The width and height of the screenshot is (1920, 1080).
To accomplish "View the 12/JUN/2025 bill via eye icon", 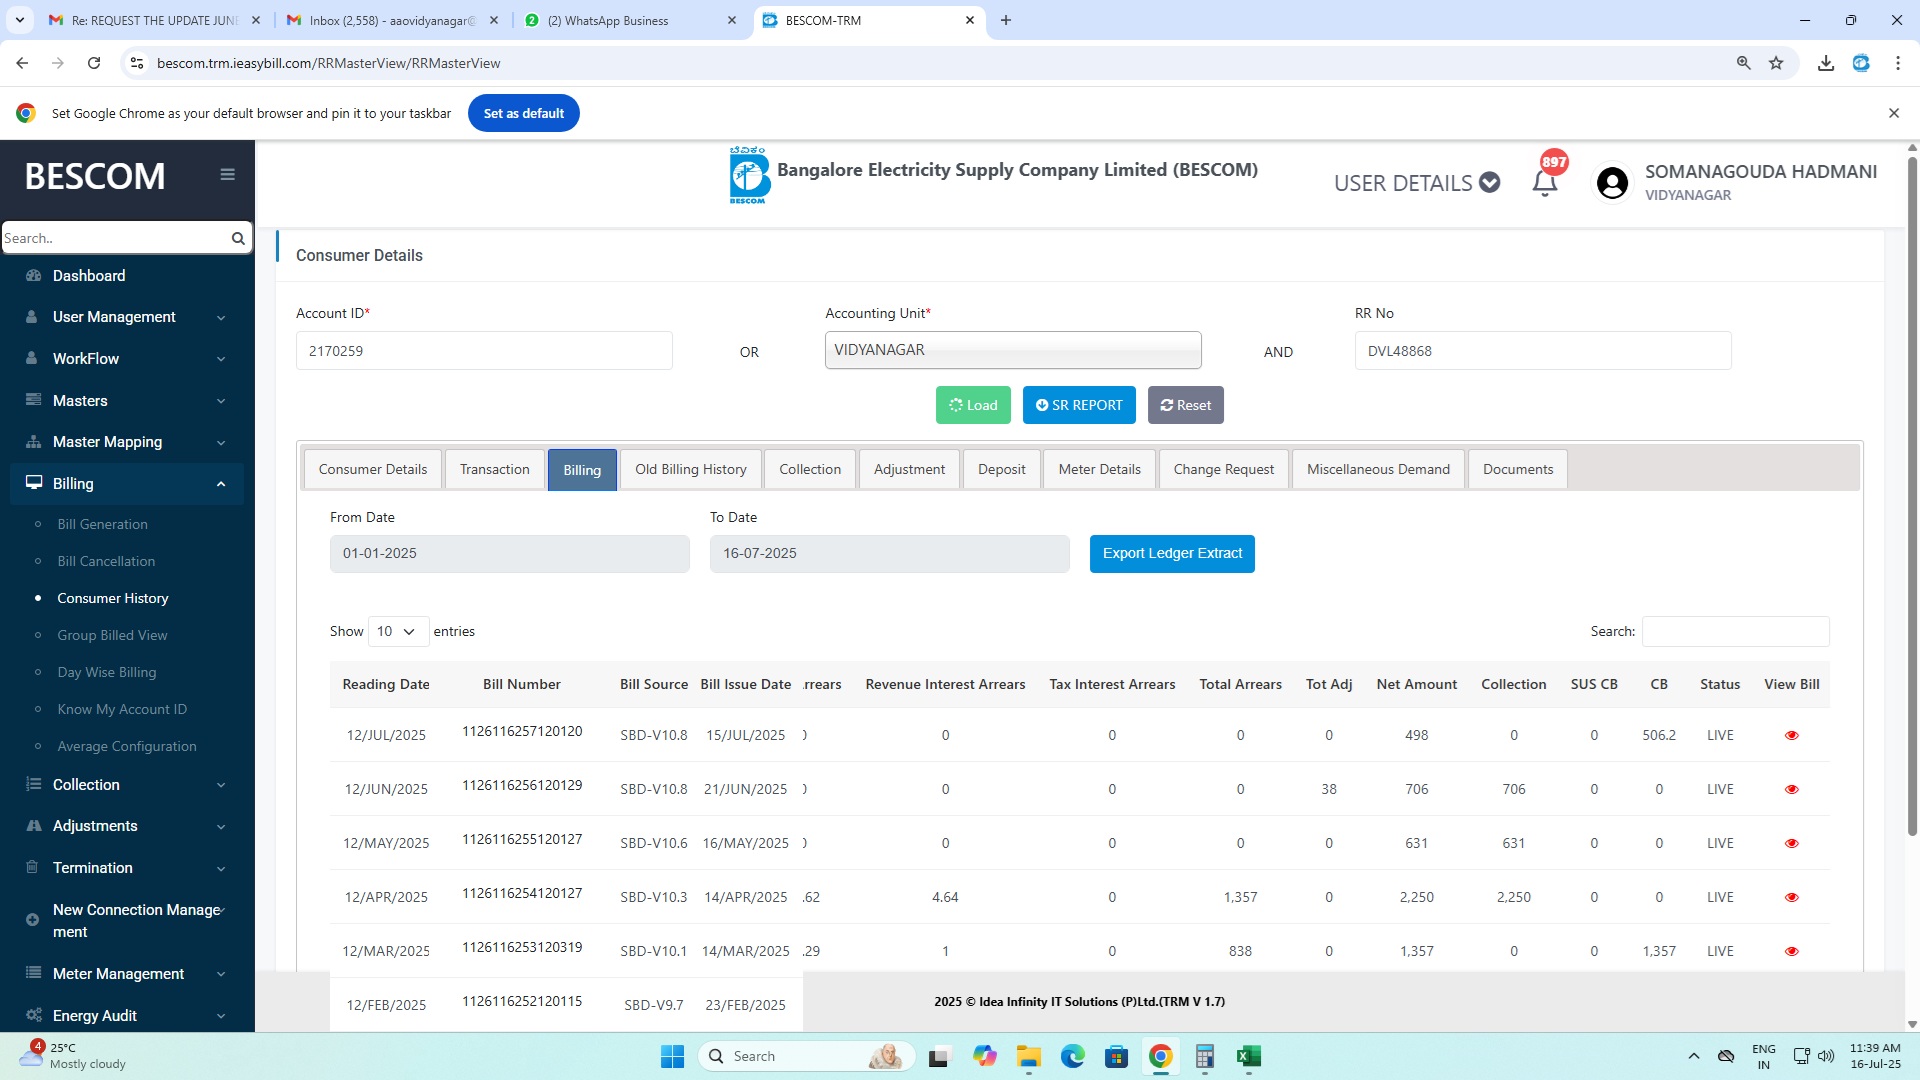I will tap(1791, 789).
